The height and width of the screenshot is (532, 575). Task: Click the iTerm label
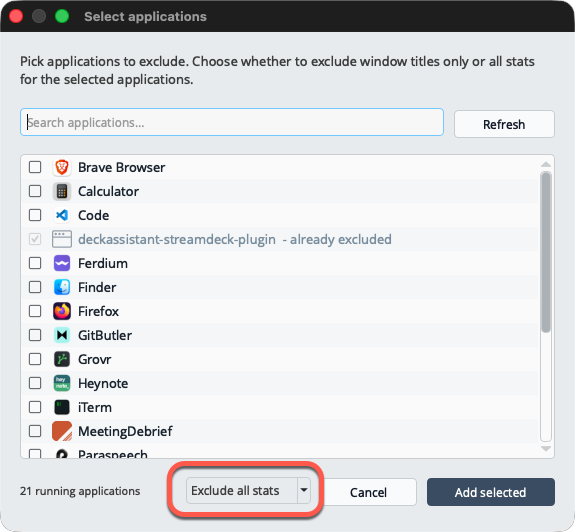coord(95,407)
